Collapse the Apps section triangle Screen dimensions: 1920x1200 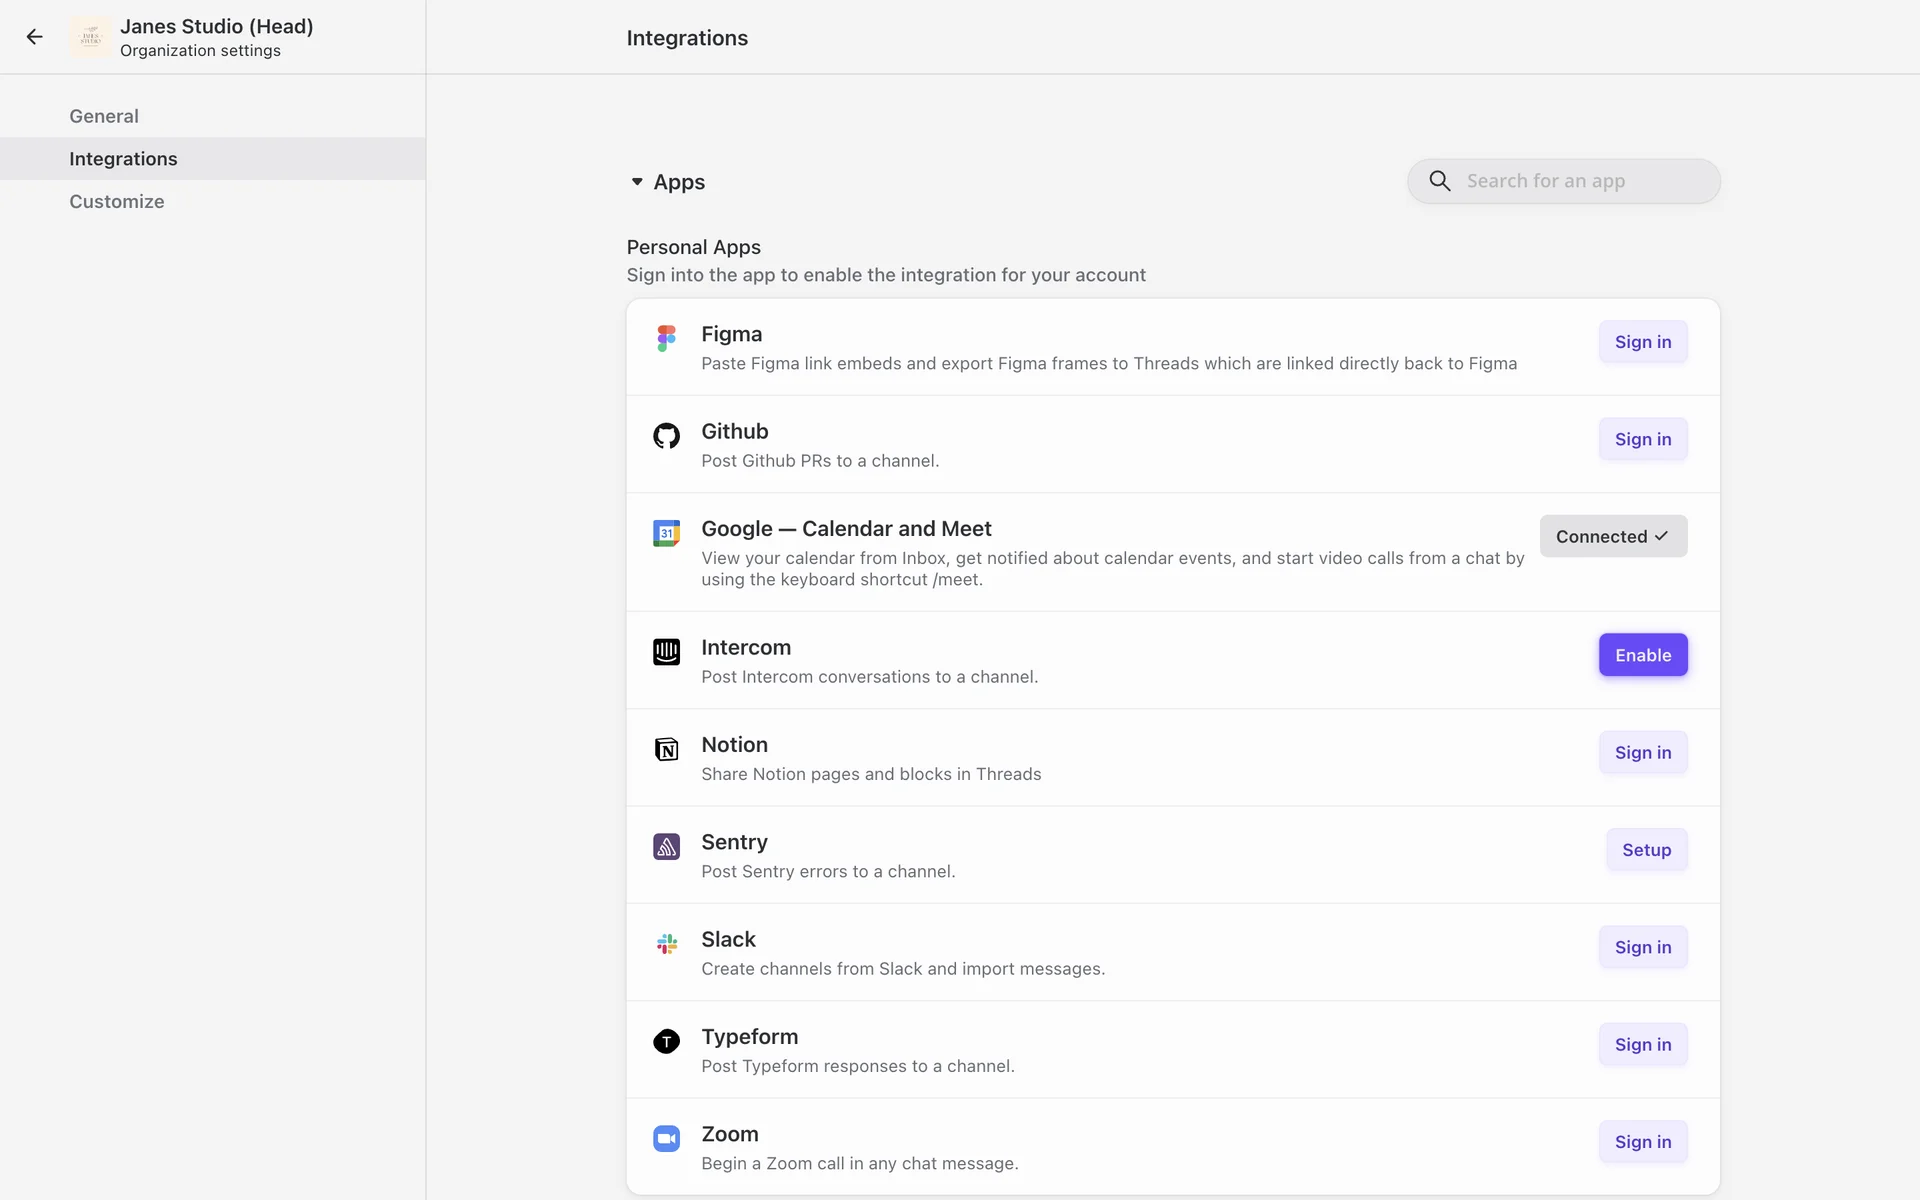click(637, 182)
